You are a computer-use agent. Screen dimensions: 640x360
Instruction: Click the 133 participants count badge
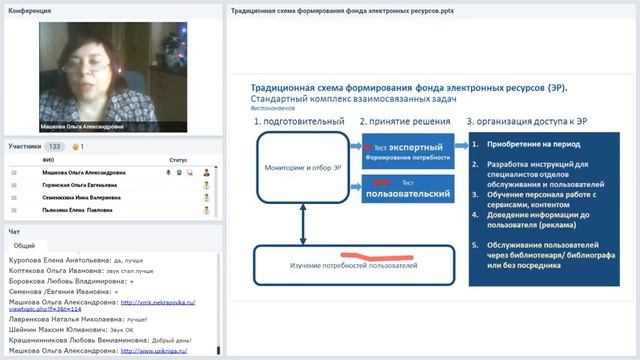(54, 147)
